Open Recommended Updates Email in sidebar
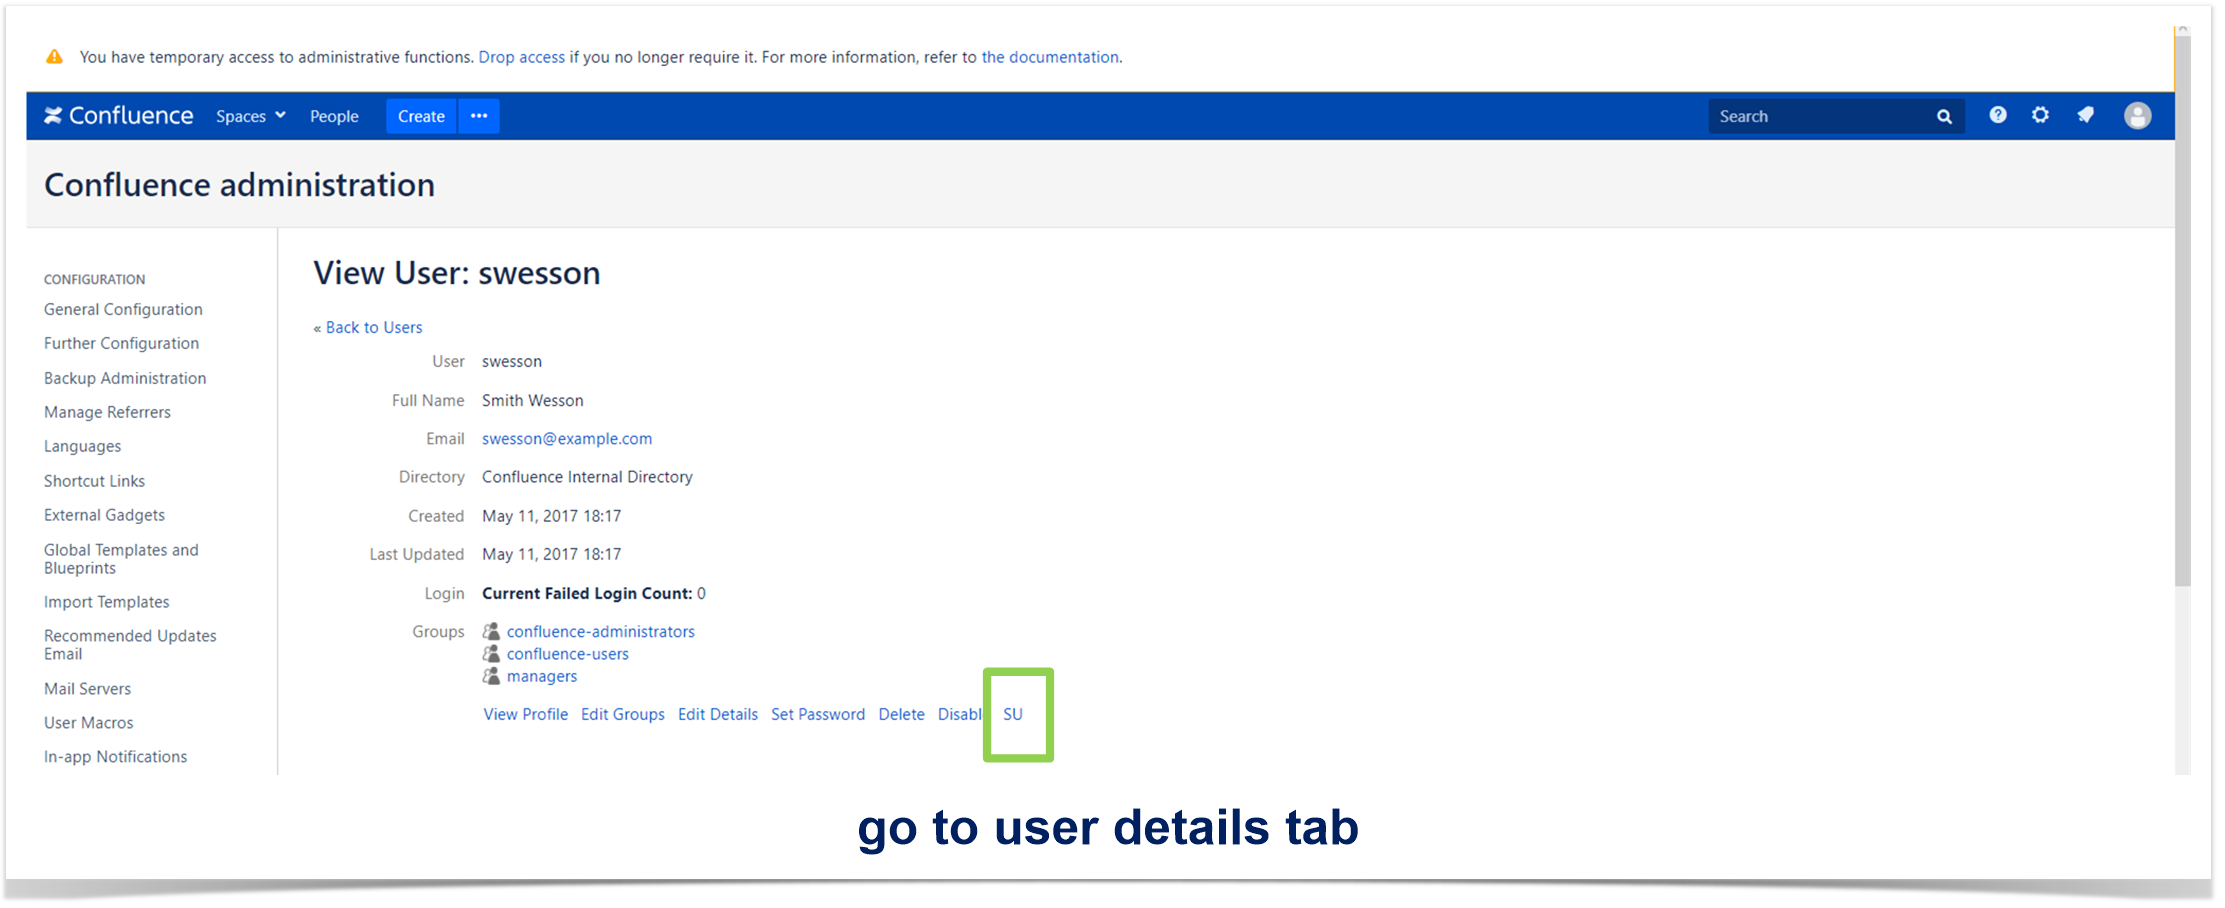 130,645
